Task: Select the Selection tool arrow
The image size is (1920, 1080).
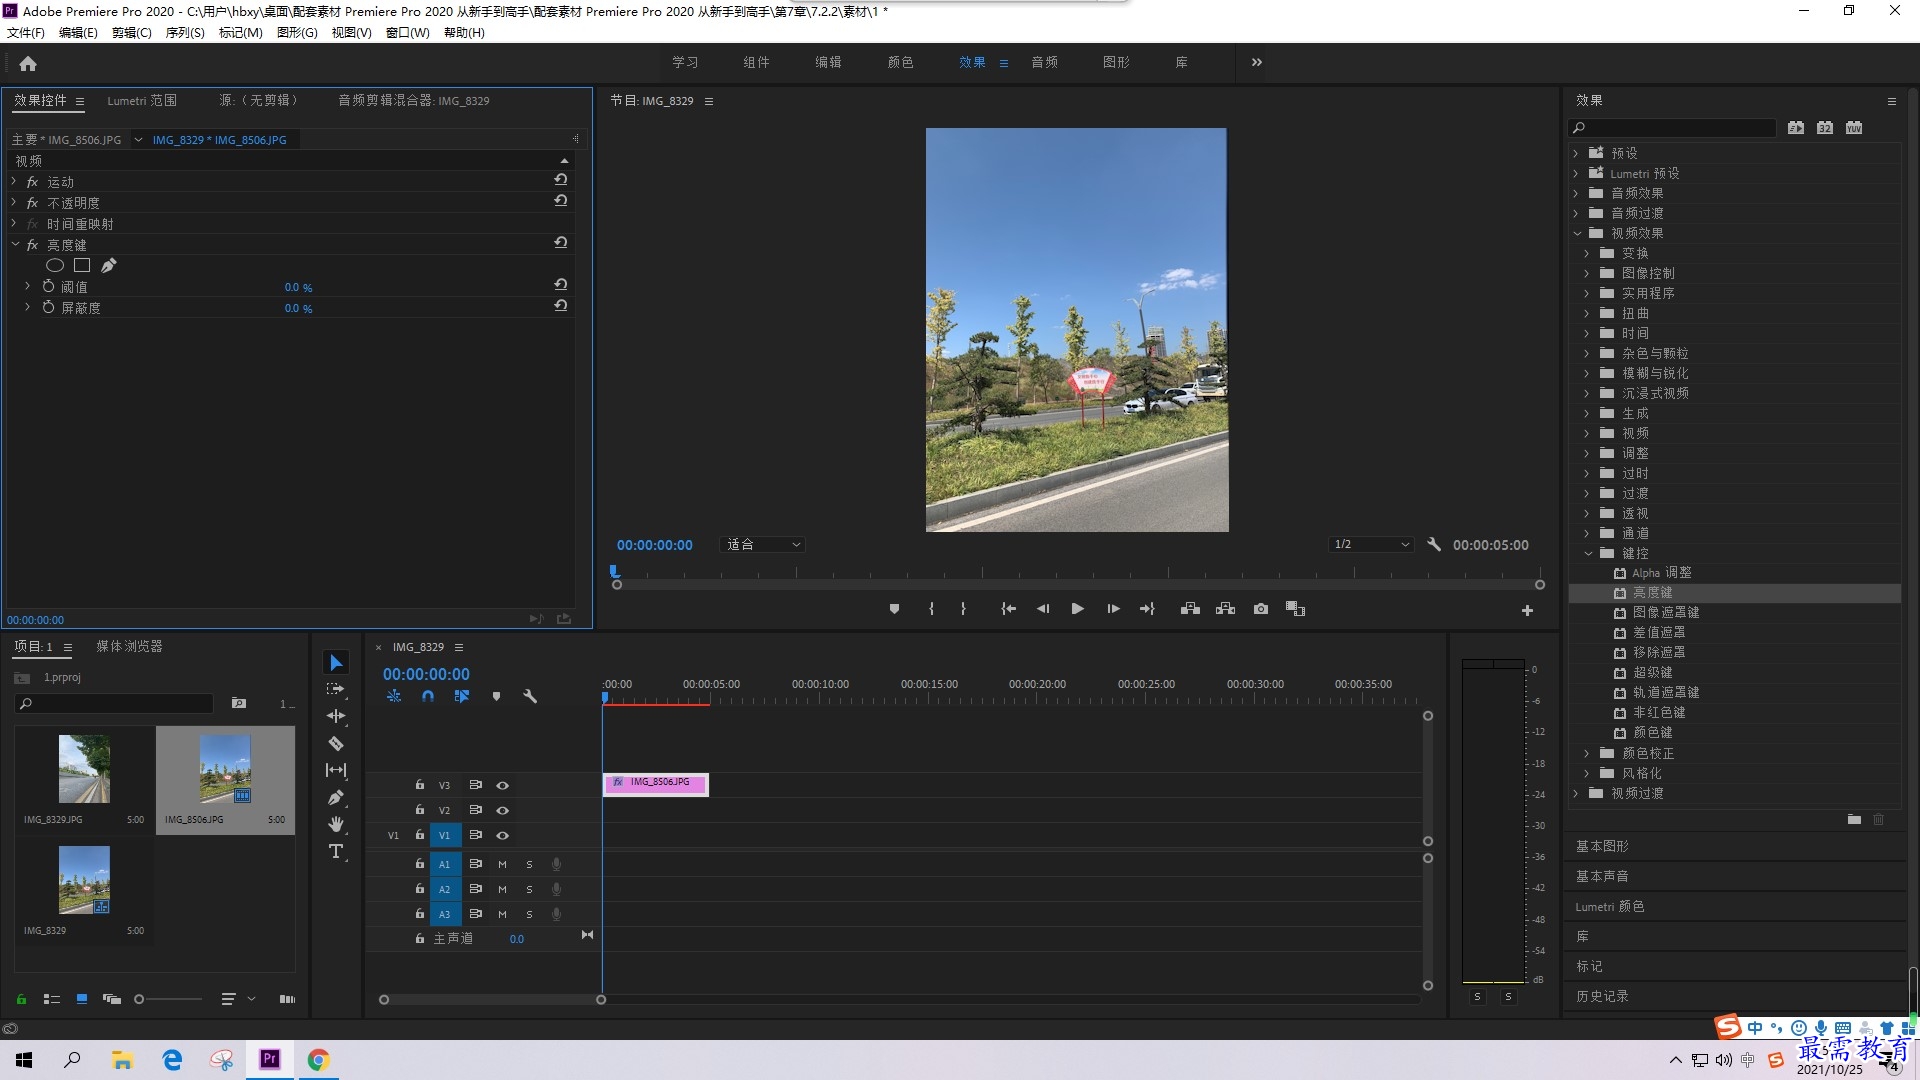Action: pyautogui.click(x=336, y=663)
